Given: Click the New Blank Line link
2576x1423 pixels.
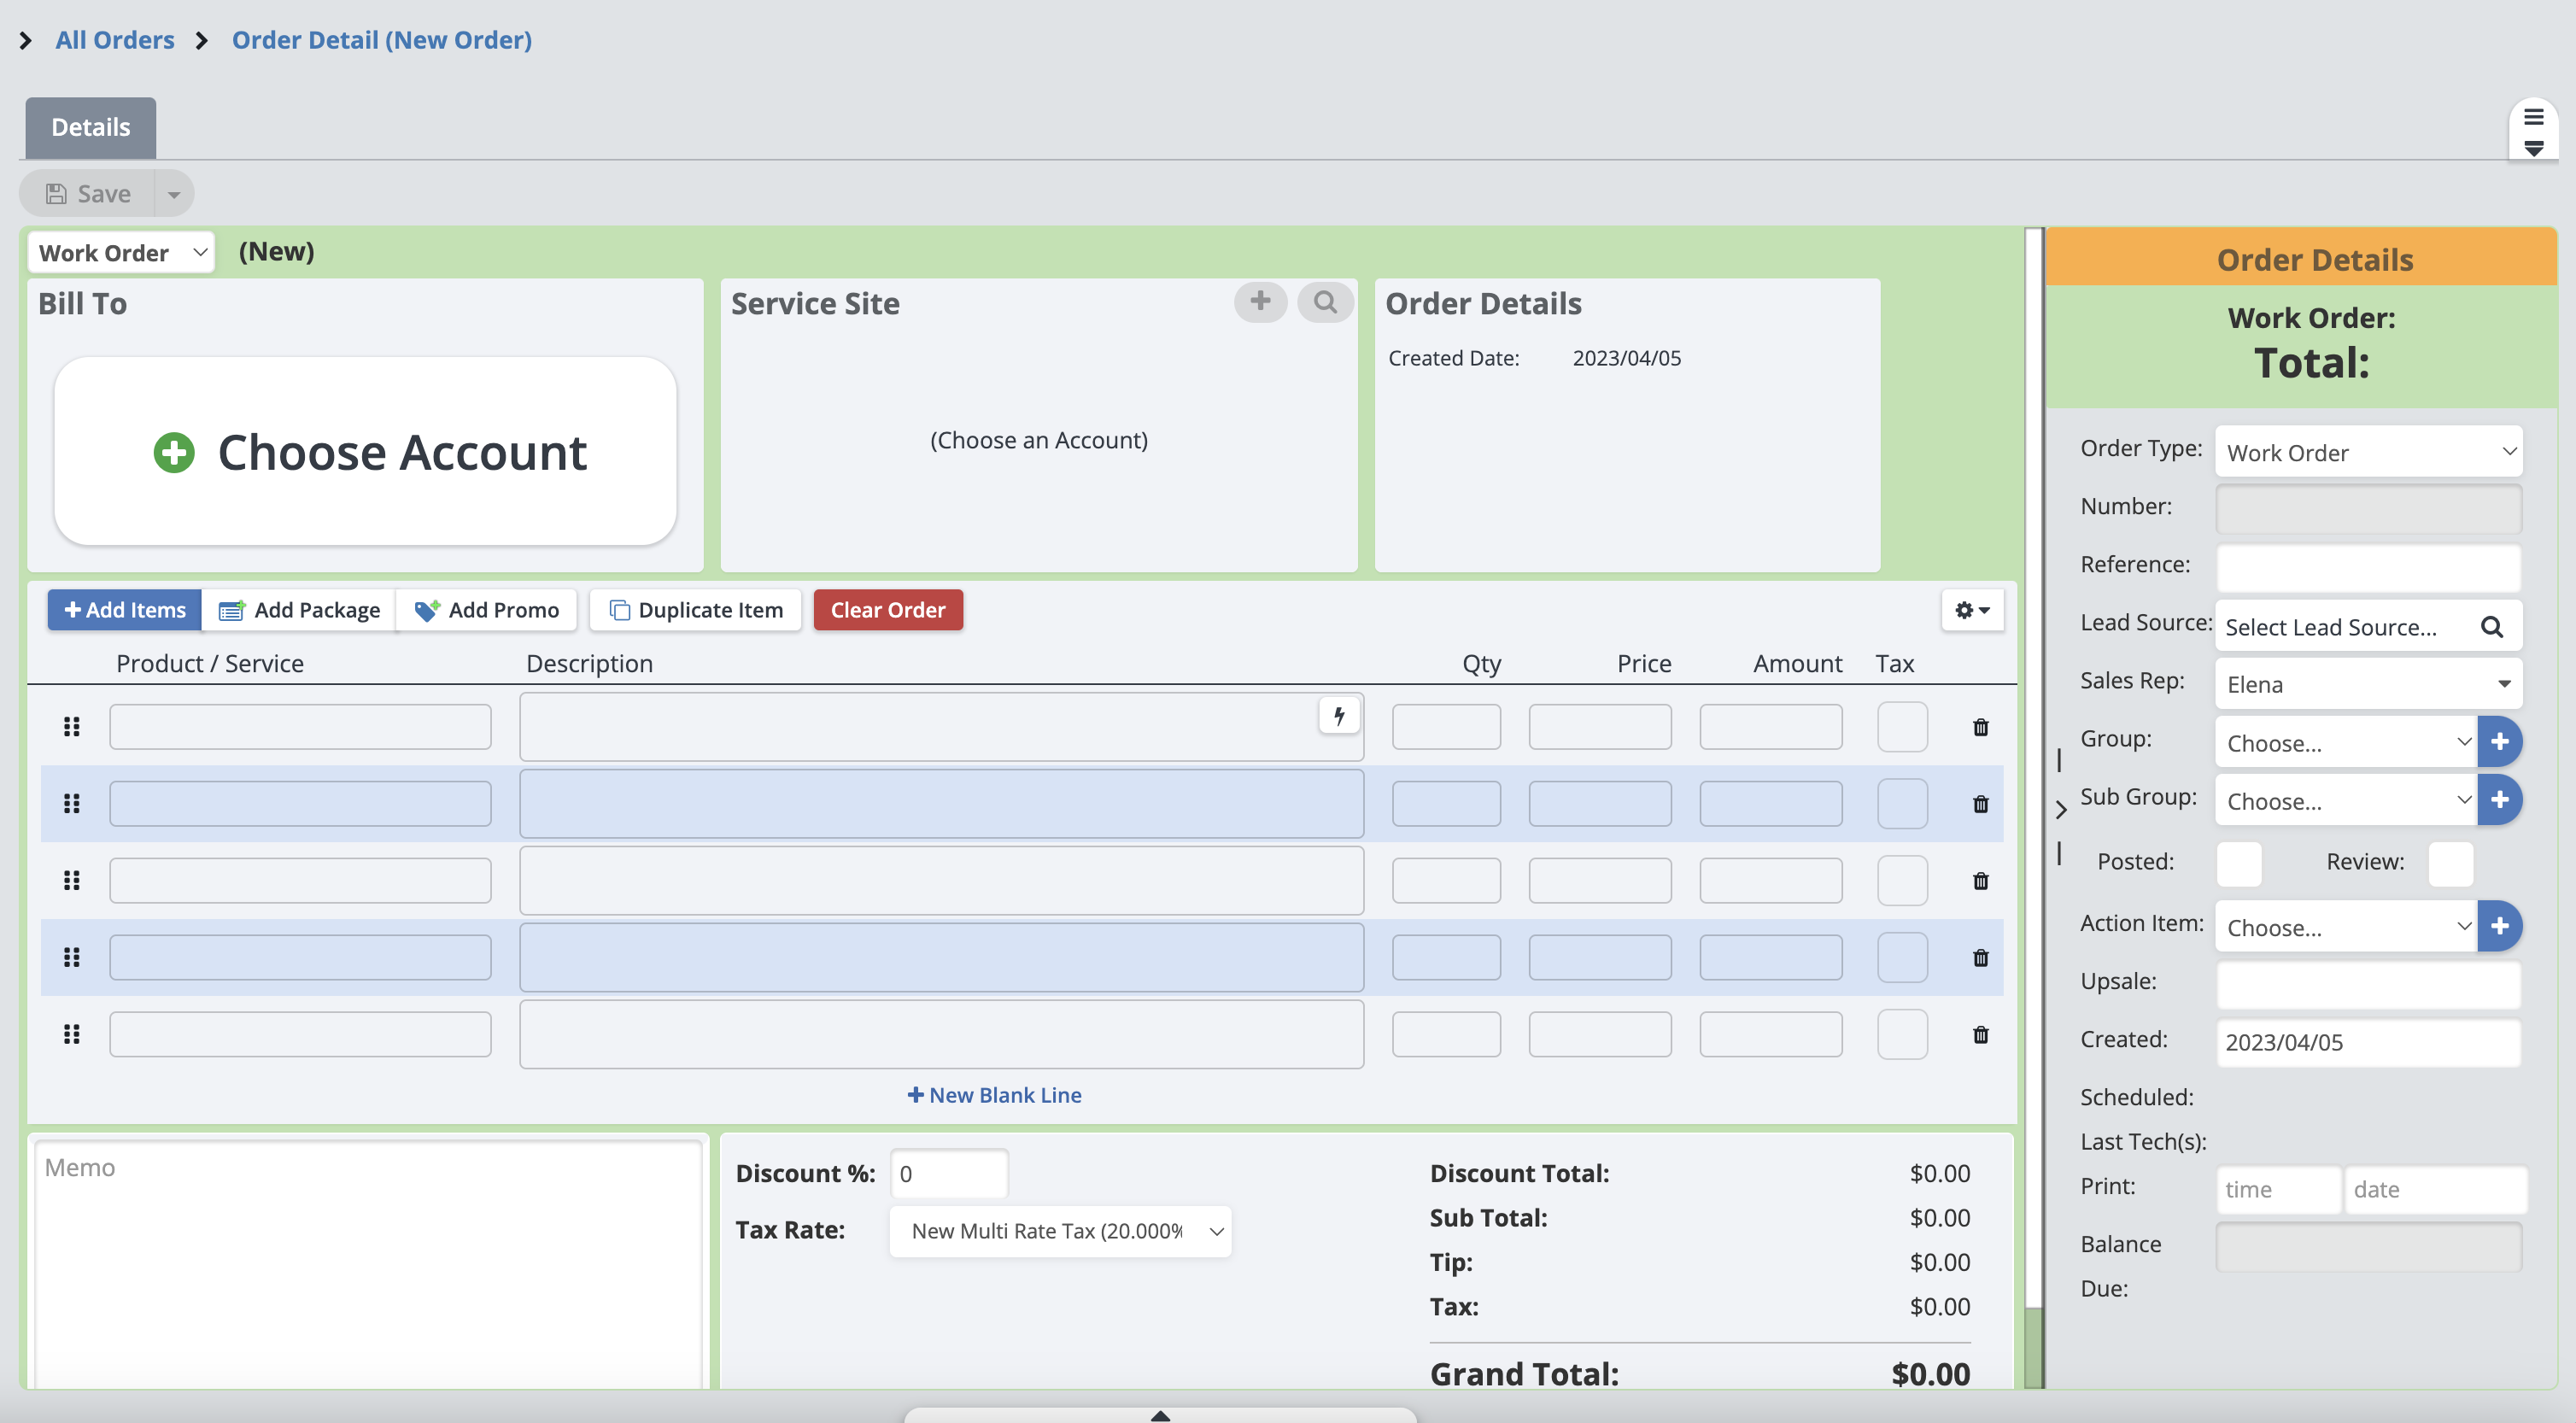Looking at the screenshot, I should click(994, 1095).
